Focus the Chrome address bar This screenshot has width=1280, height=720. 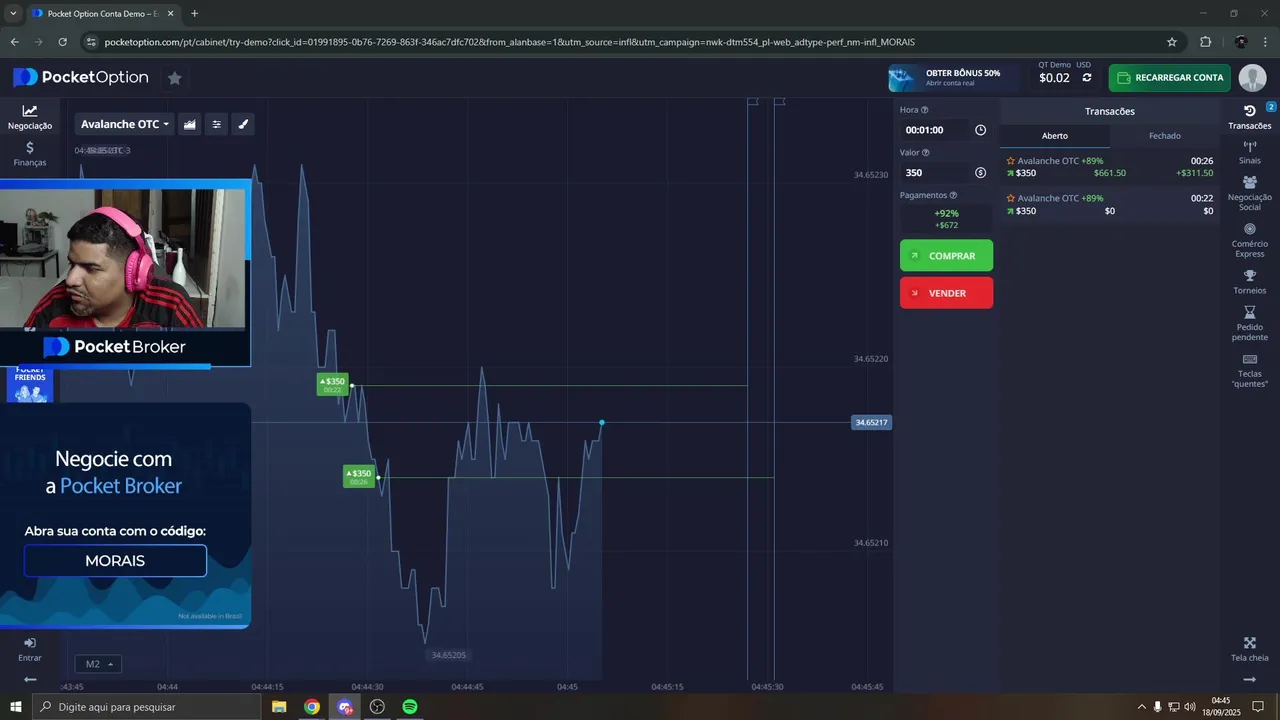620,42
